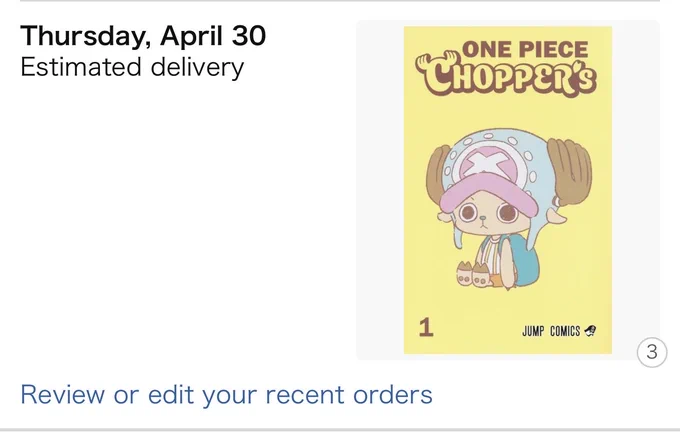Click the word 'Review' in the link

62,395
